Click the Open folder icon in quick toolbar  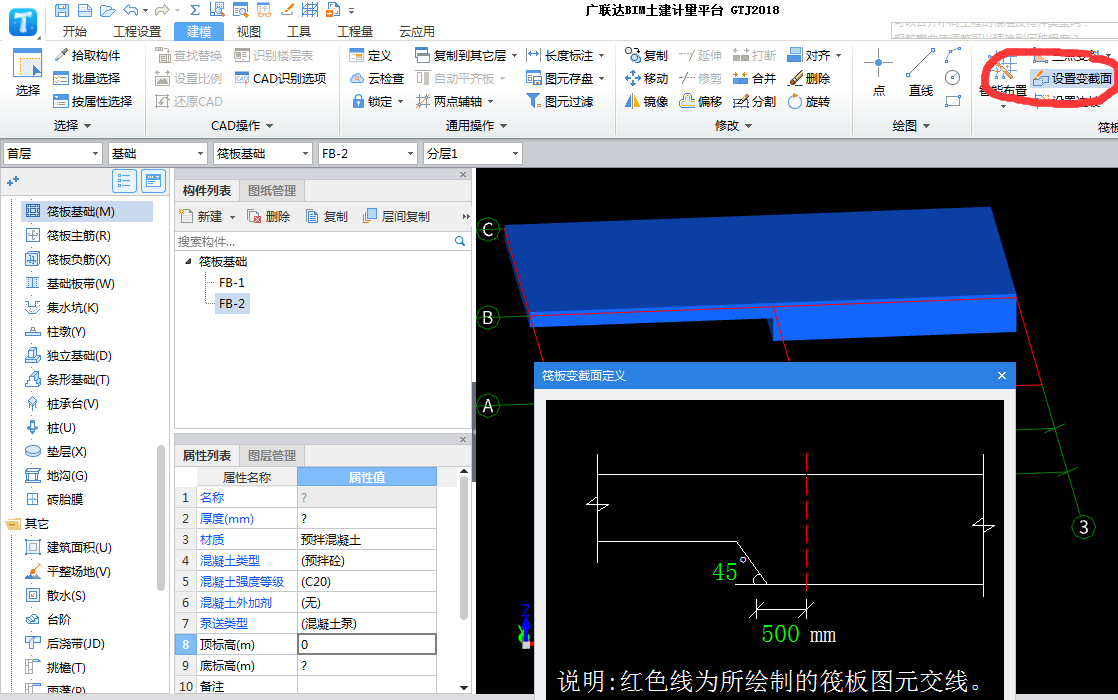pos(108,10)
